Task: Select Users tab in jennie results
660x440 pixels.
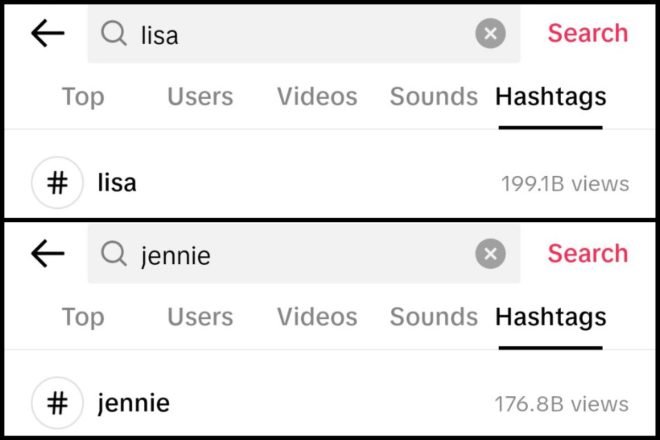Action: [x=200, y=317]
